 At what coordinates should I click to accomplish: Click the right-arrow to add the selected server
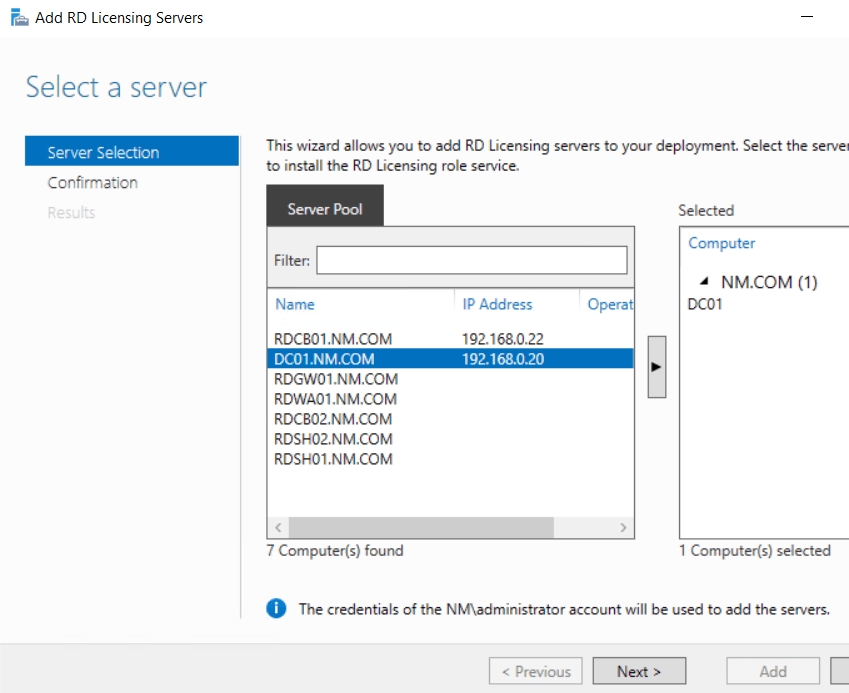click(656, 365)
